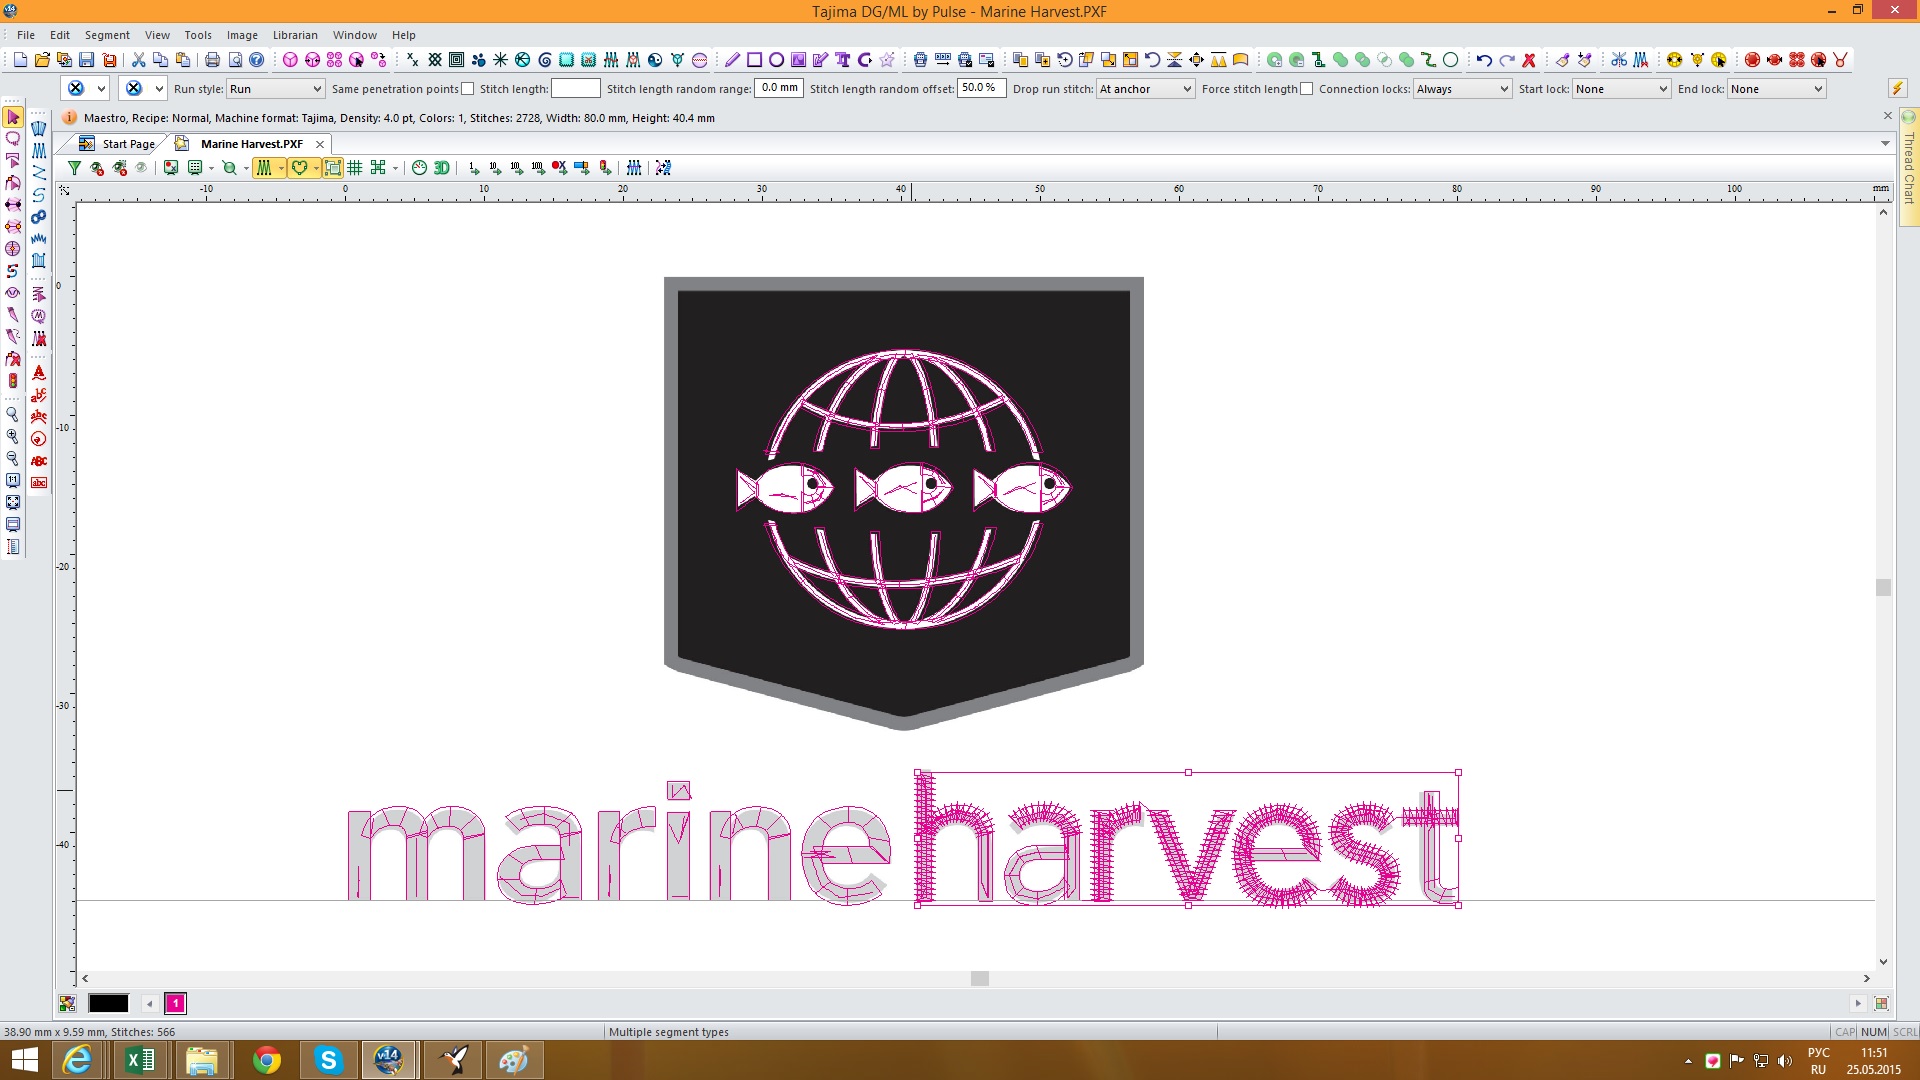Screen dimensions: 1920x1080
Task: Click the move forward 10 stitches icon
Action: [496, 168]
